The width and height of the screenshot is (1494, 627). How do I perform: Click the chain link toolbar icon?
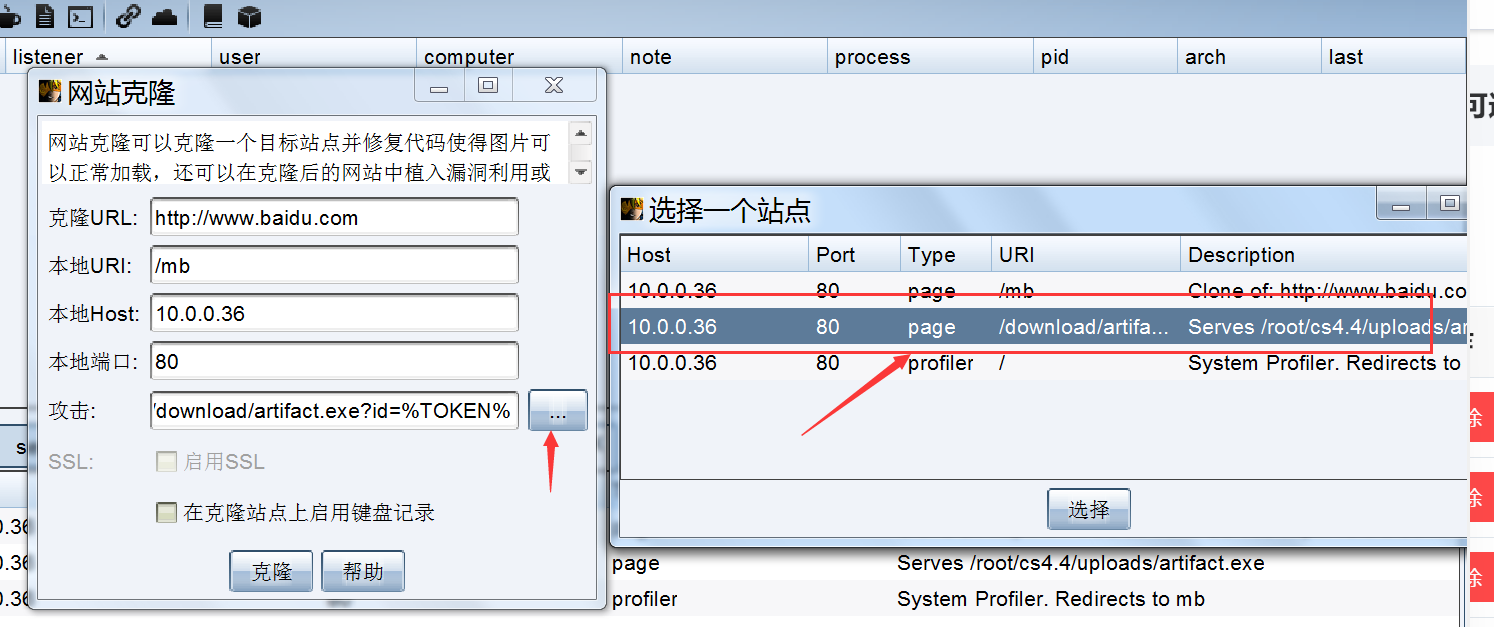pos(128,16)
